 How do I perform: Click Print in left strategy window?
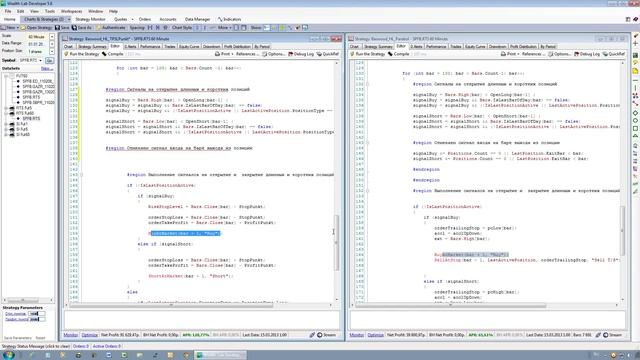click(223, 54)
